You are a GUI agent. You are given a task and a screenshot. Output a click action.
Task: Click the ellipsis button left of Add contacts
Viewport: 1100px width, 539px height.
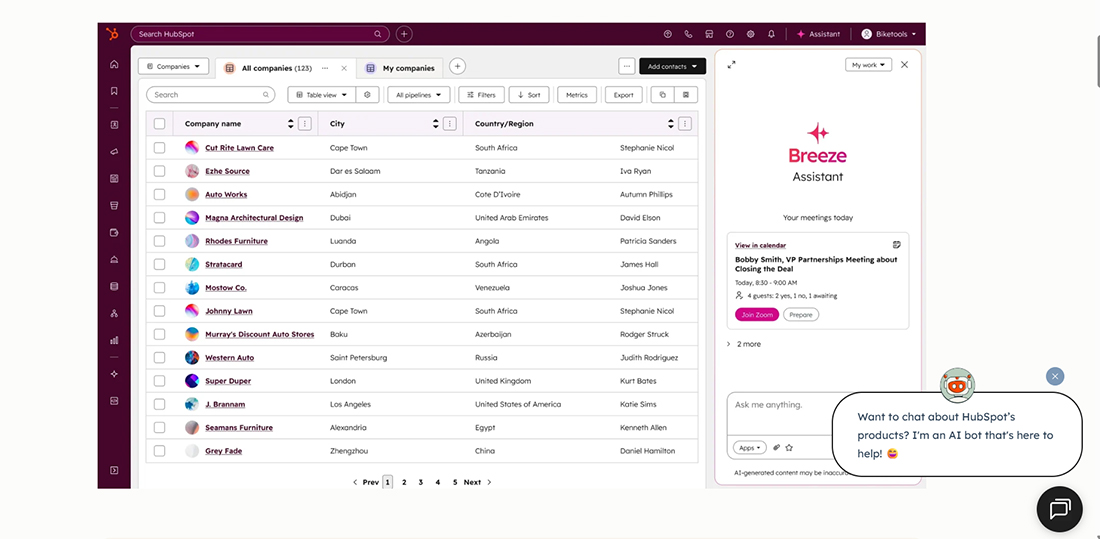(x=626, y=66)
